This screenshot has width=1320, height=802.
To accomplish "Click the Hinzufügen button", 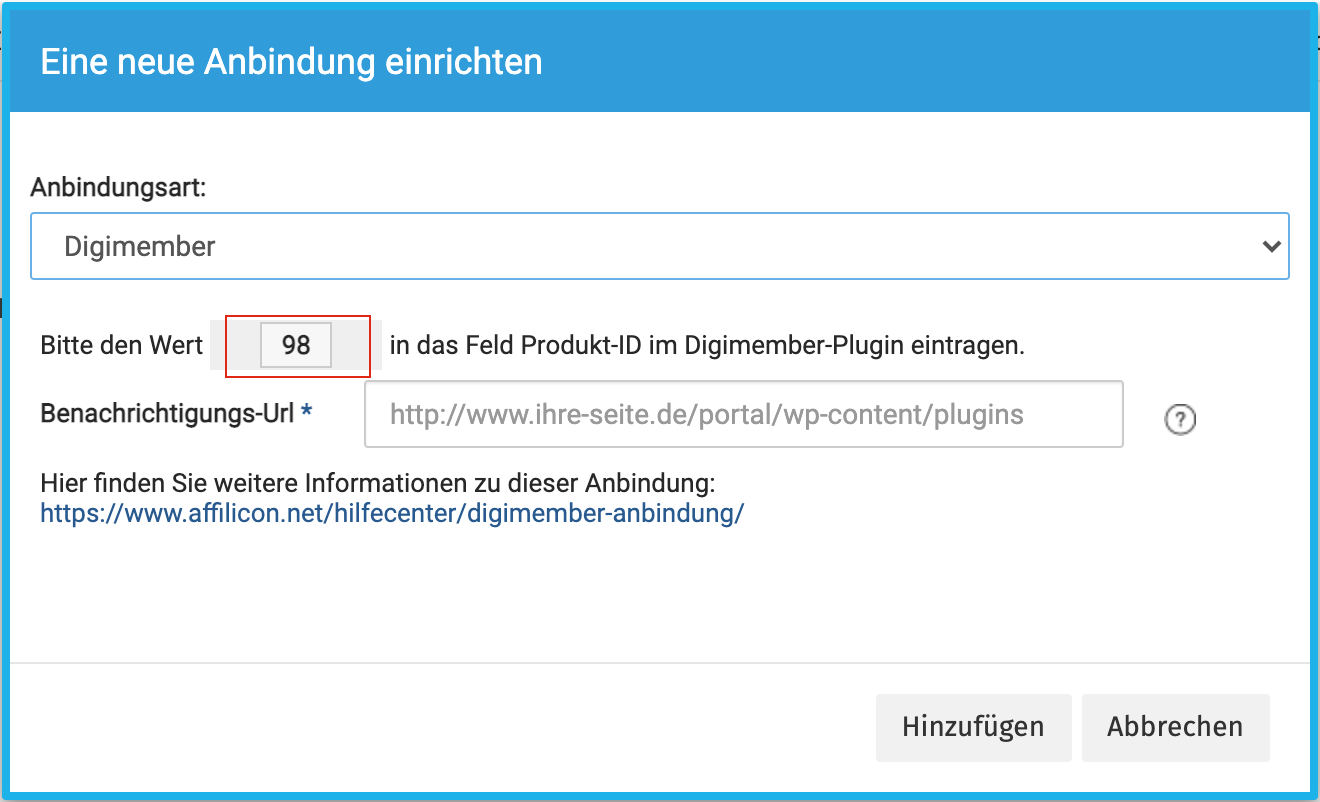I will click(x=973, y=727).
